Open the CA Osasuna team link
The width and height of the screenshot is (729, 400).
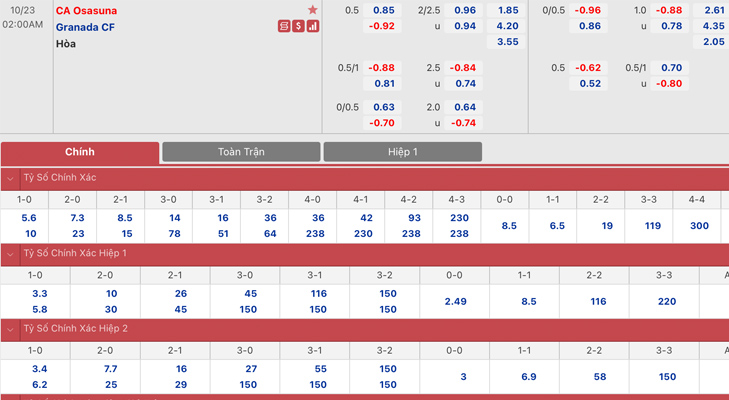pos(86,10)
